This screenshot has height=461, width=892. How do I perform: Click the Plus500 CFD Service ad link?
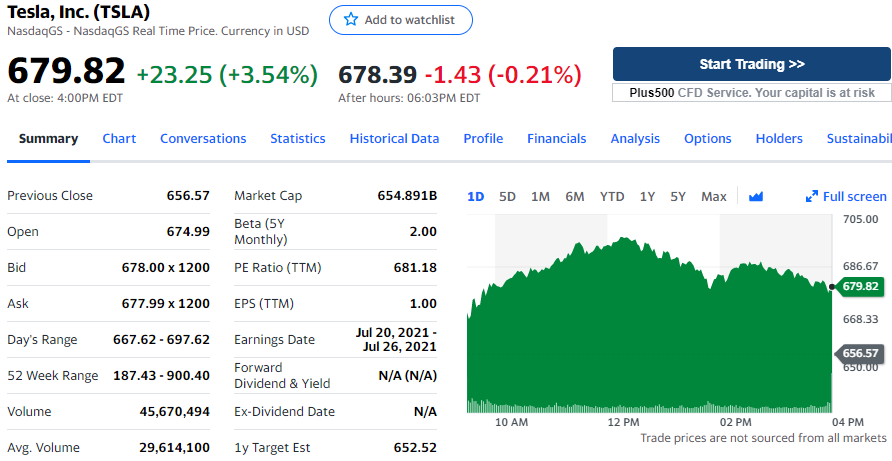(x=752, y=92)
